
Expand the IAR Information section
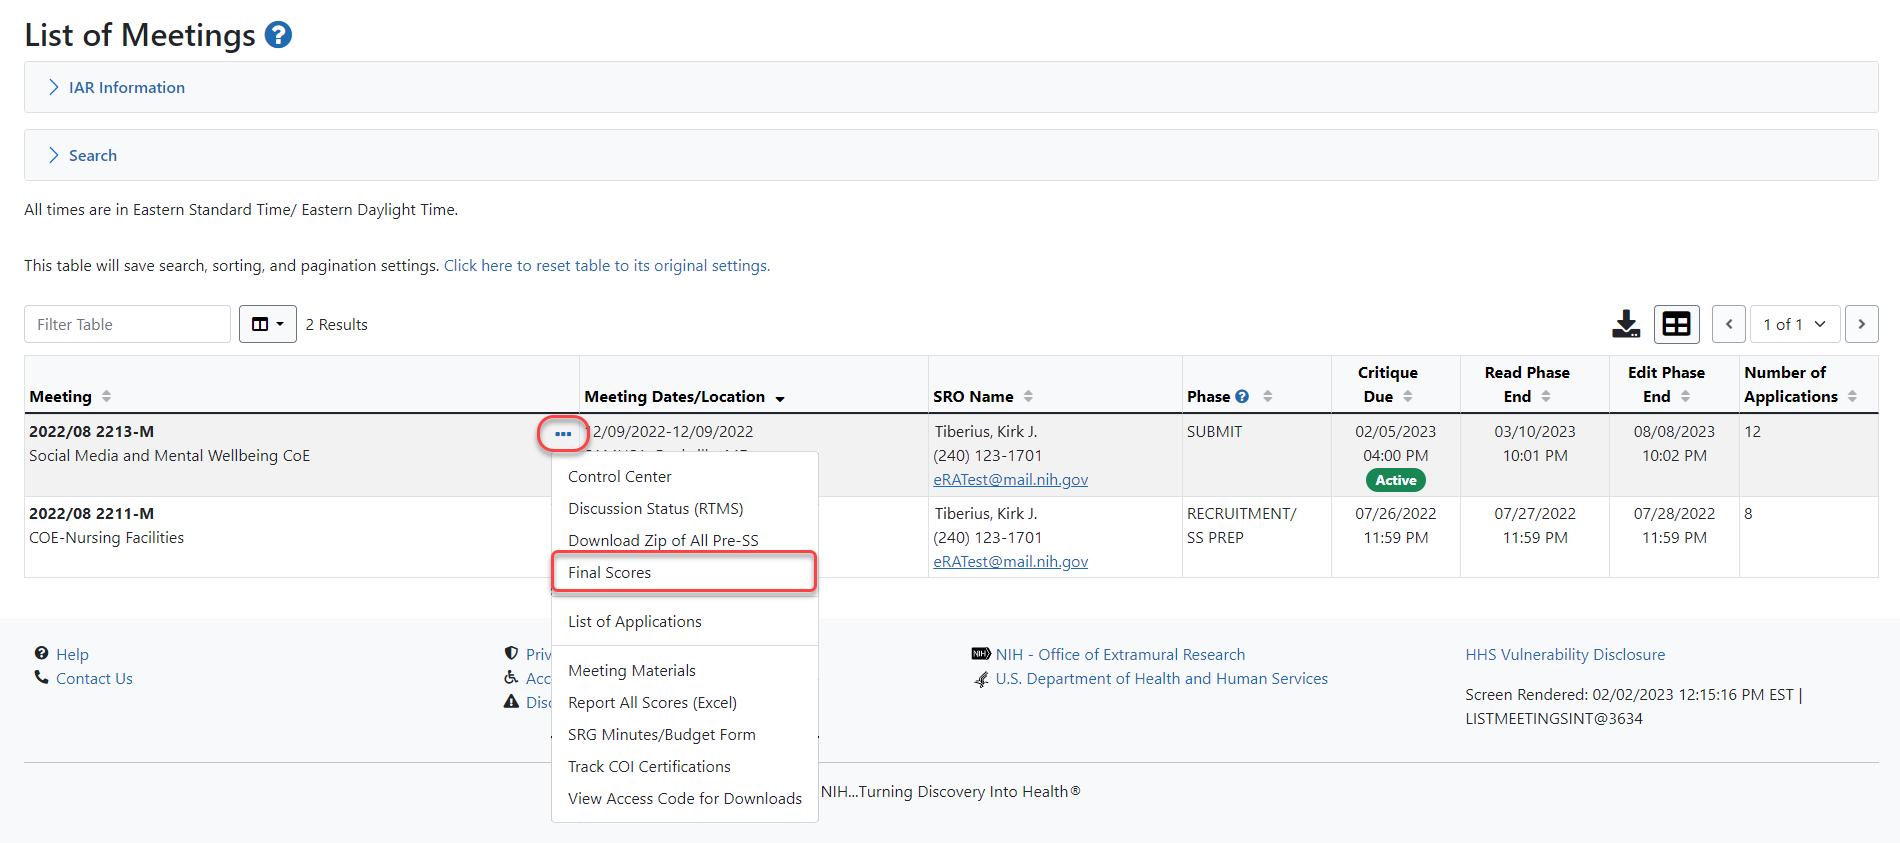click(126, 88)
